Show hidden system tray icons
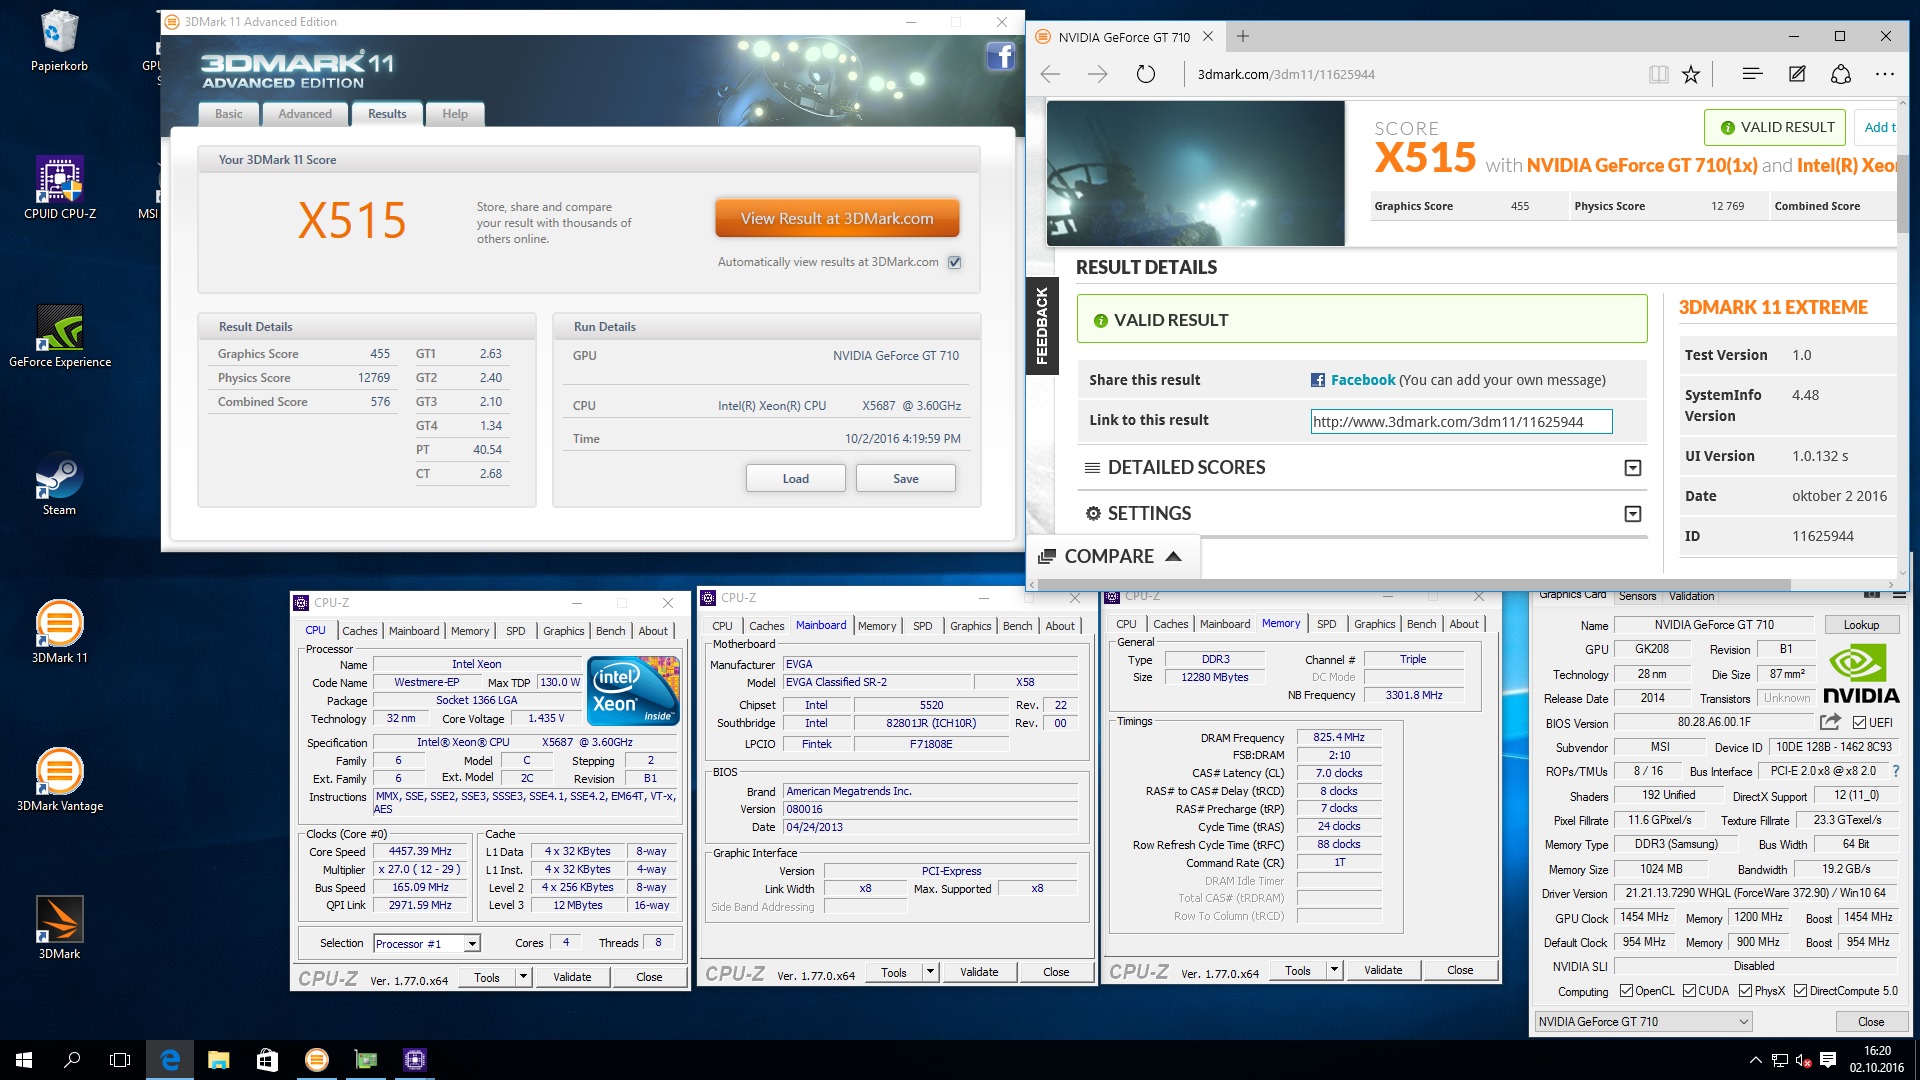This screenshot has height=1080, width=1920. 1755,1060
